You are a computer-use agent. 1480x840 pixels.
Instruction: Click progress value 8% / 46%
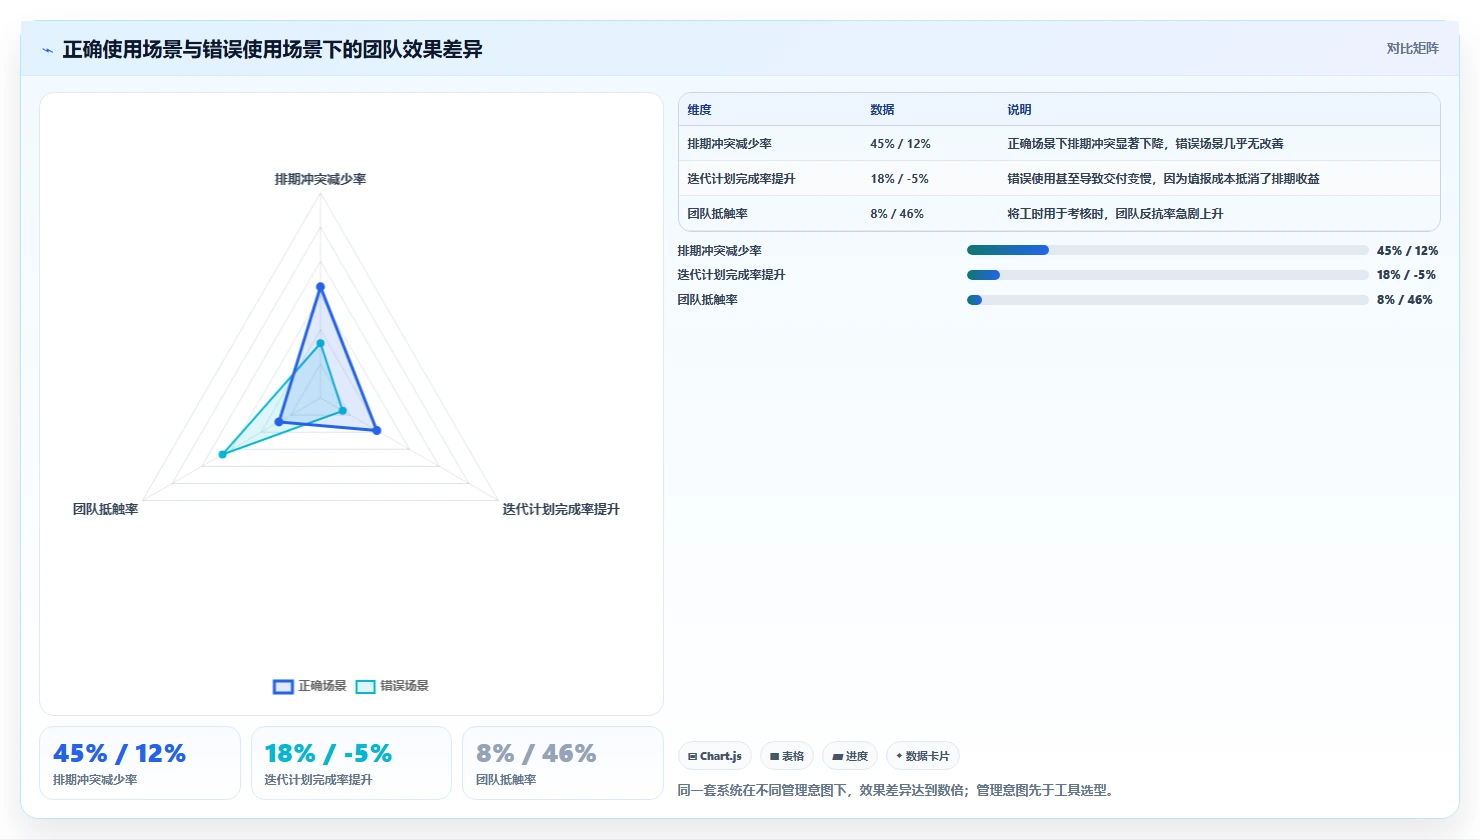(1404, 300)
